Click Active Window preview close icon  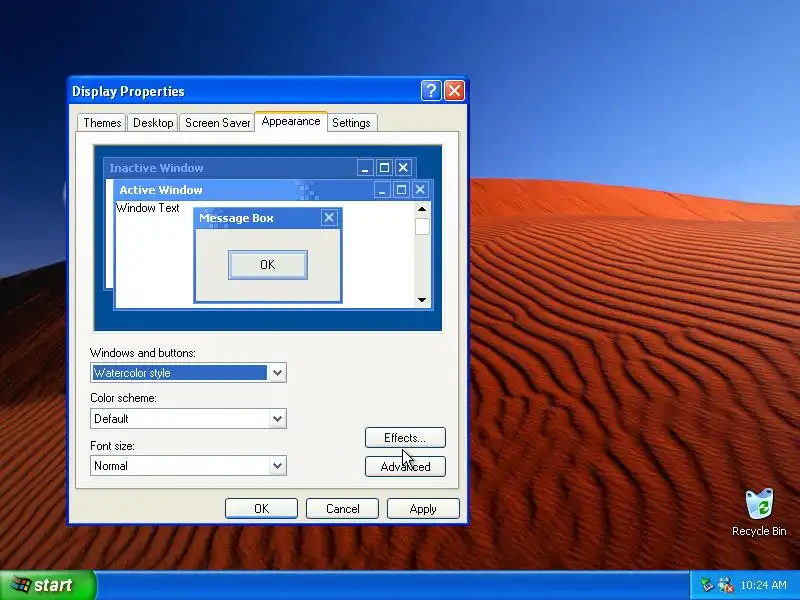tap(420, 190)
